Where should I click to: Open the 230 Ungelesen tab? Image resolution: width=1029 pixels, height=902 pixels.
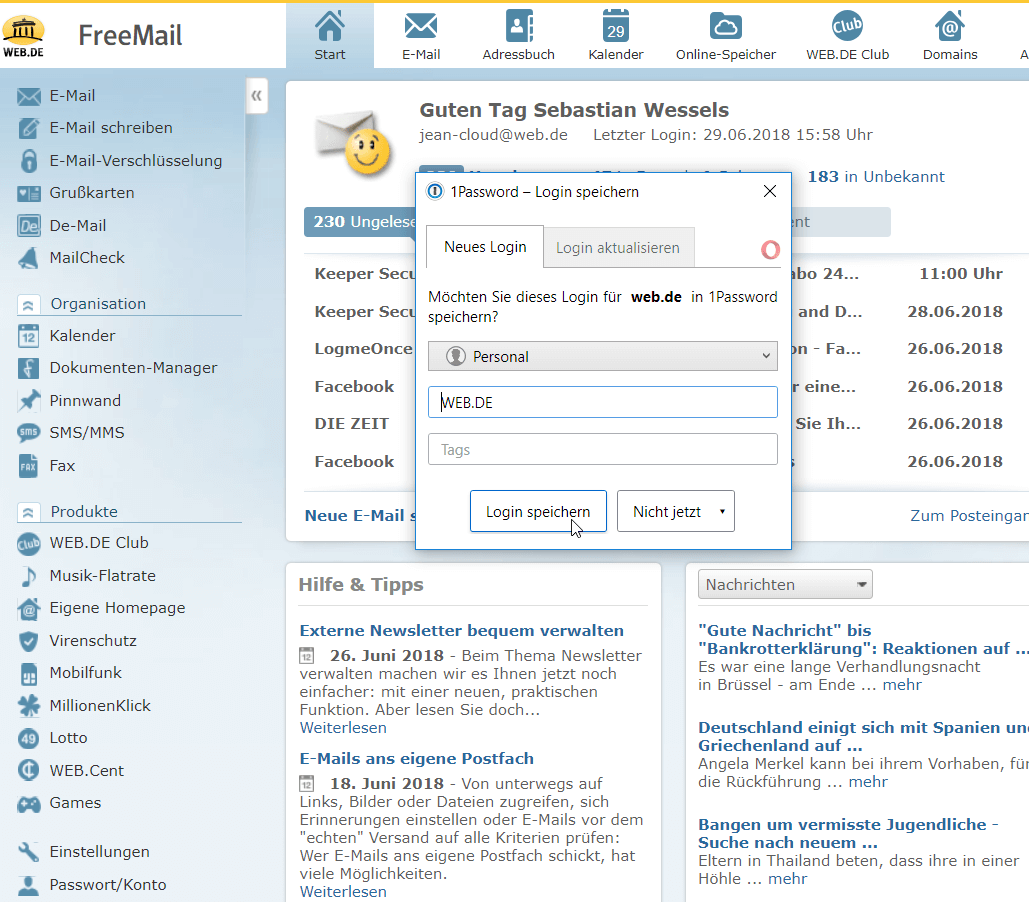pos(360,222)
